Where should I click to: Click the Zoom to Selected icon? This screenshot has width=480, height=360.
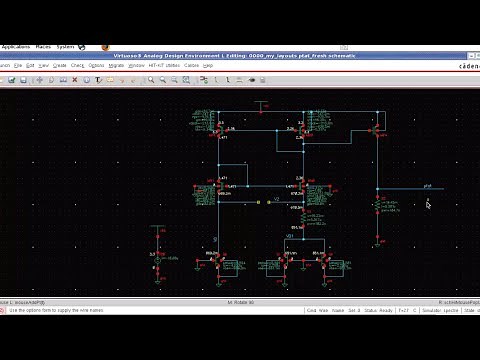click(x=186, y=80)
